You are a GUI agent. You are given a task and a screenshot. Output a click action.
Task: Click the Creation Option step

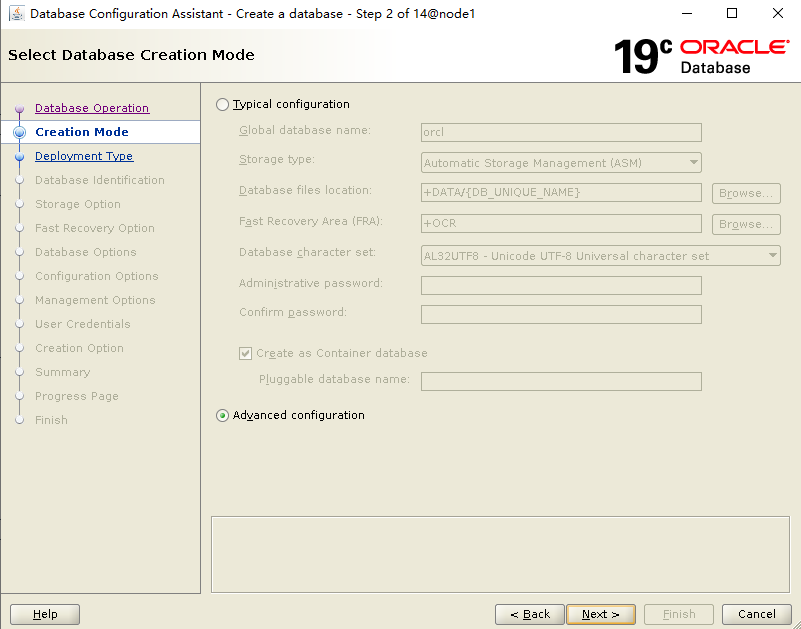[x=79, y=348]
